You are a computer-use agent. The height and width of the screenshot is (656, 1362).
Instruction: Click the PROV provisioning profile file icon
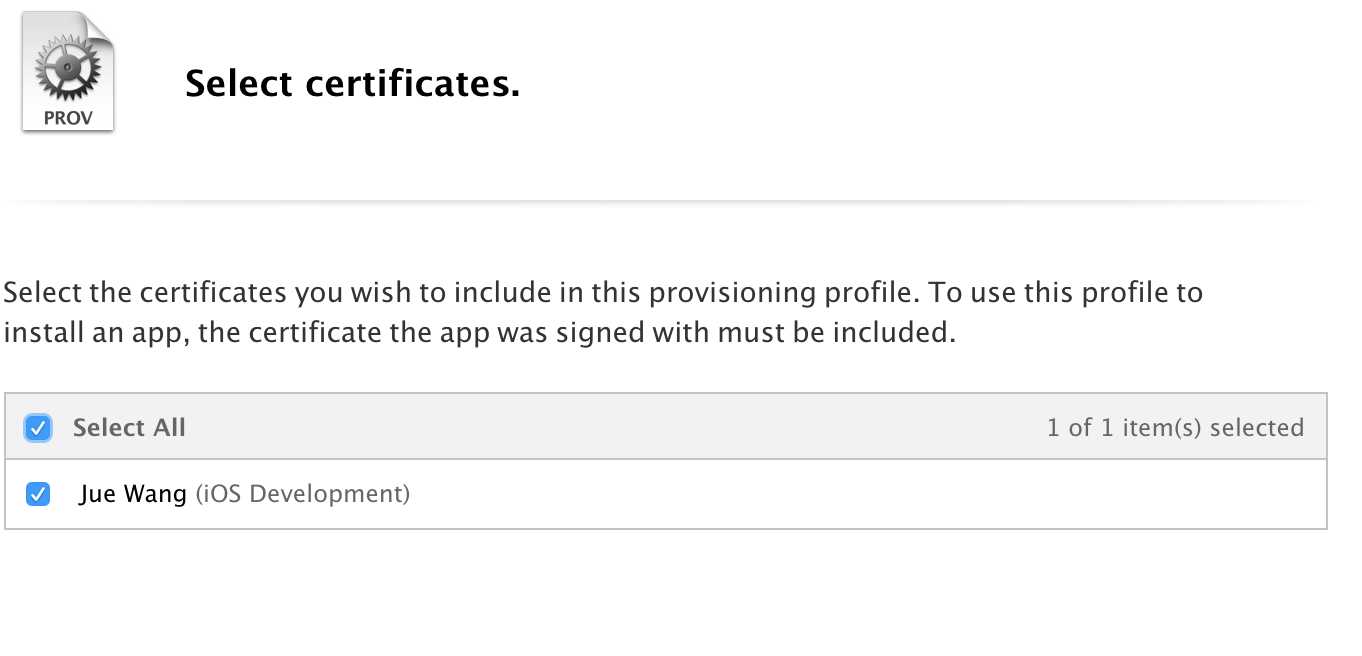click(68, 70)
